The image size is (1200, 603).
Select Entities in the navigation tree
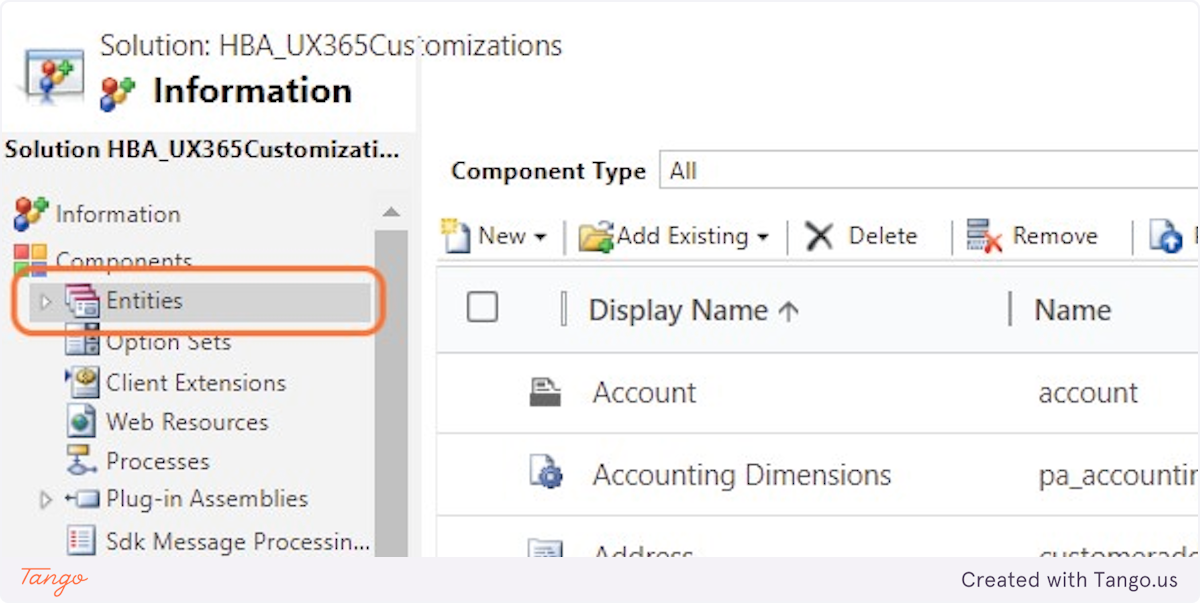coord(145,300)
